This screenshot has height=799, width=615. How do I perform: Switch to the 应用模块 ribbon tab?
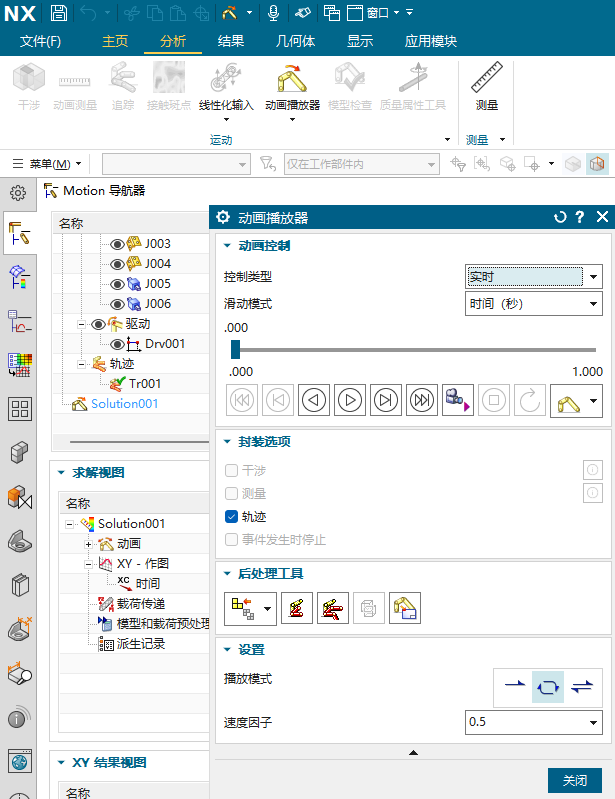pos(431,41)
